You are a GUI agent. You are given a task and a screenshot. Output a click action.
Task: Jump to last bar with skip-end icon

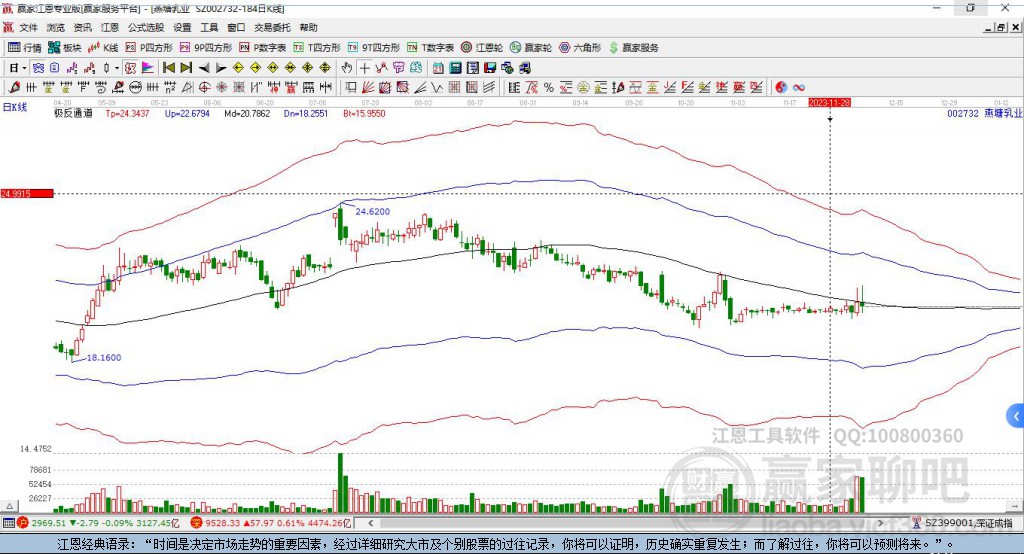pos(186,68)
